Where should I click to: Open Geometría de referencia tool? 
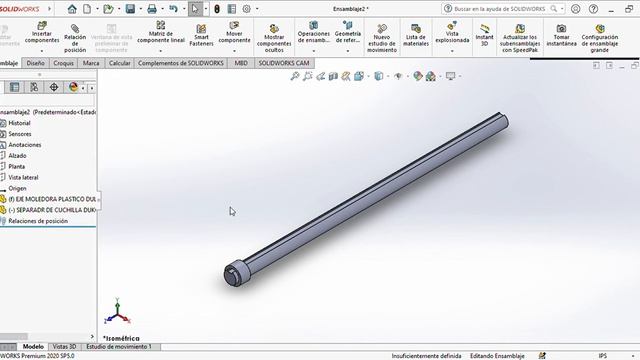click(348, 32)
